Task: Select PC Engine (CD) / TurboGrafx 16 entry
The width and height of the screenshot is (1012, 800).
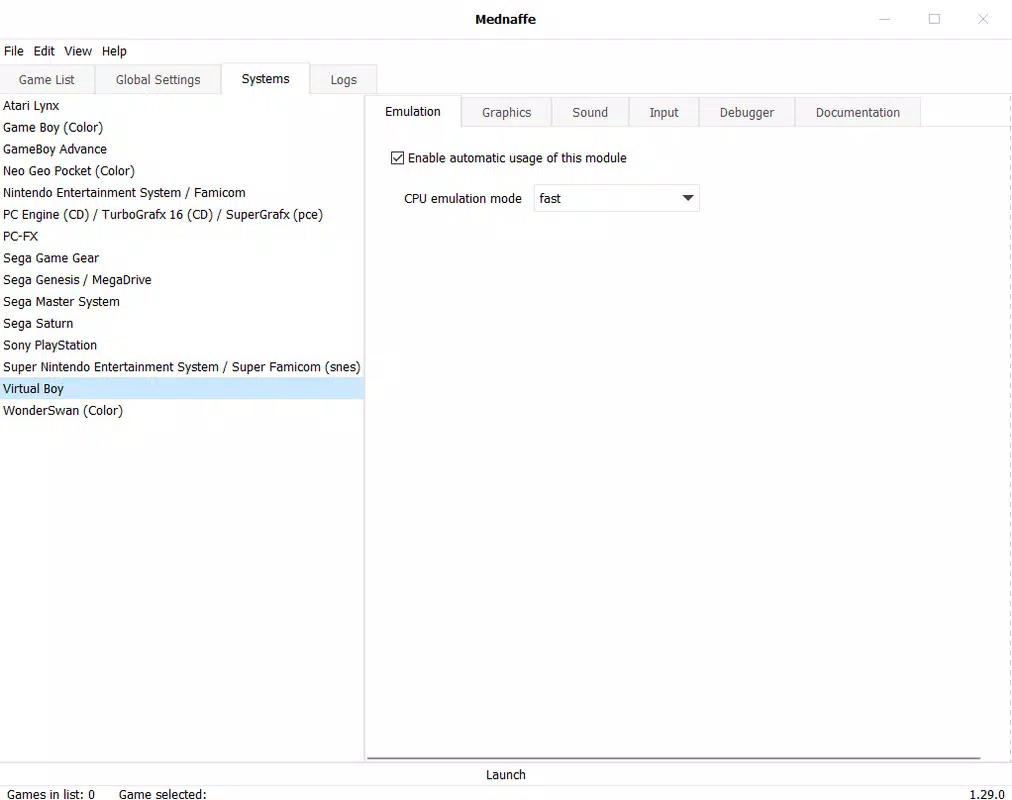Action: pos(182,214)
